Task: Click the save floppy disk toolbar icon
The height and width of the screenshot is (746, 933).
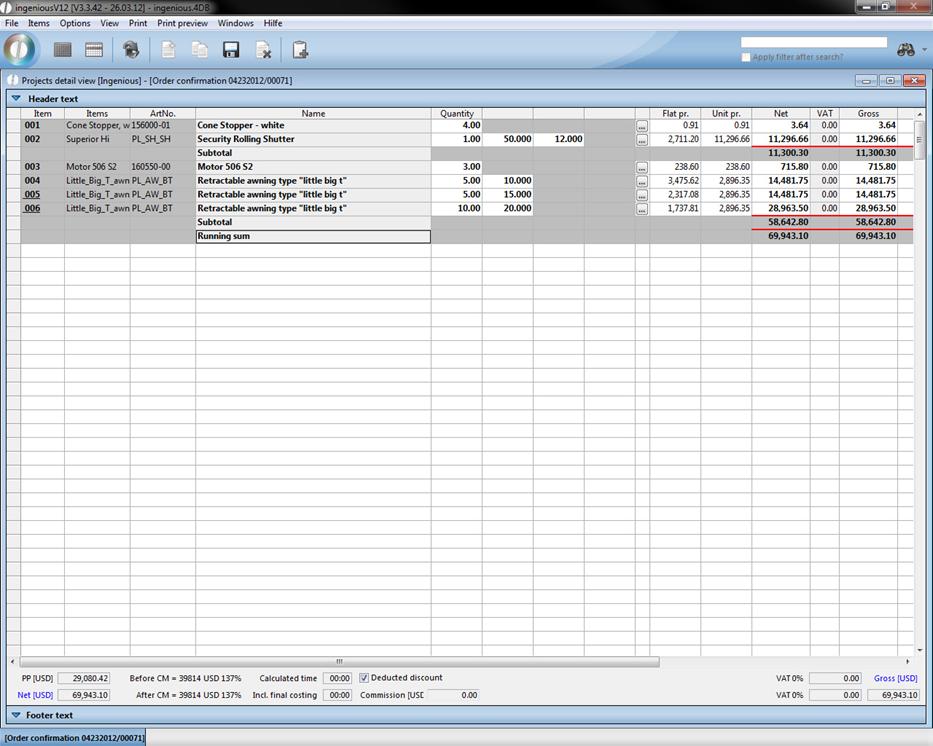Action: click(x=231, y=50)
